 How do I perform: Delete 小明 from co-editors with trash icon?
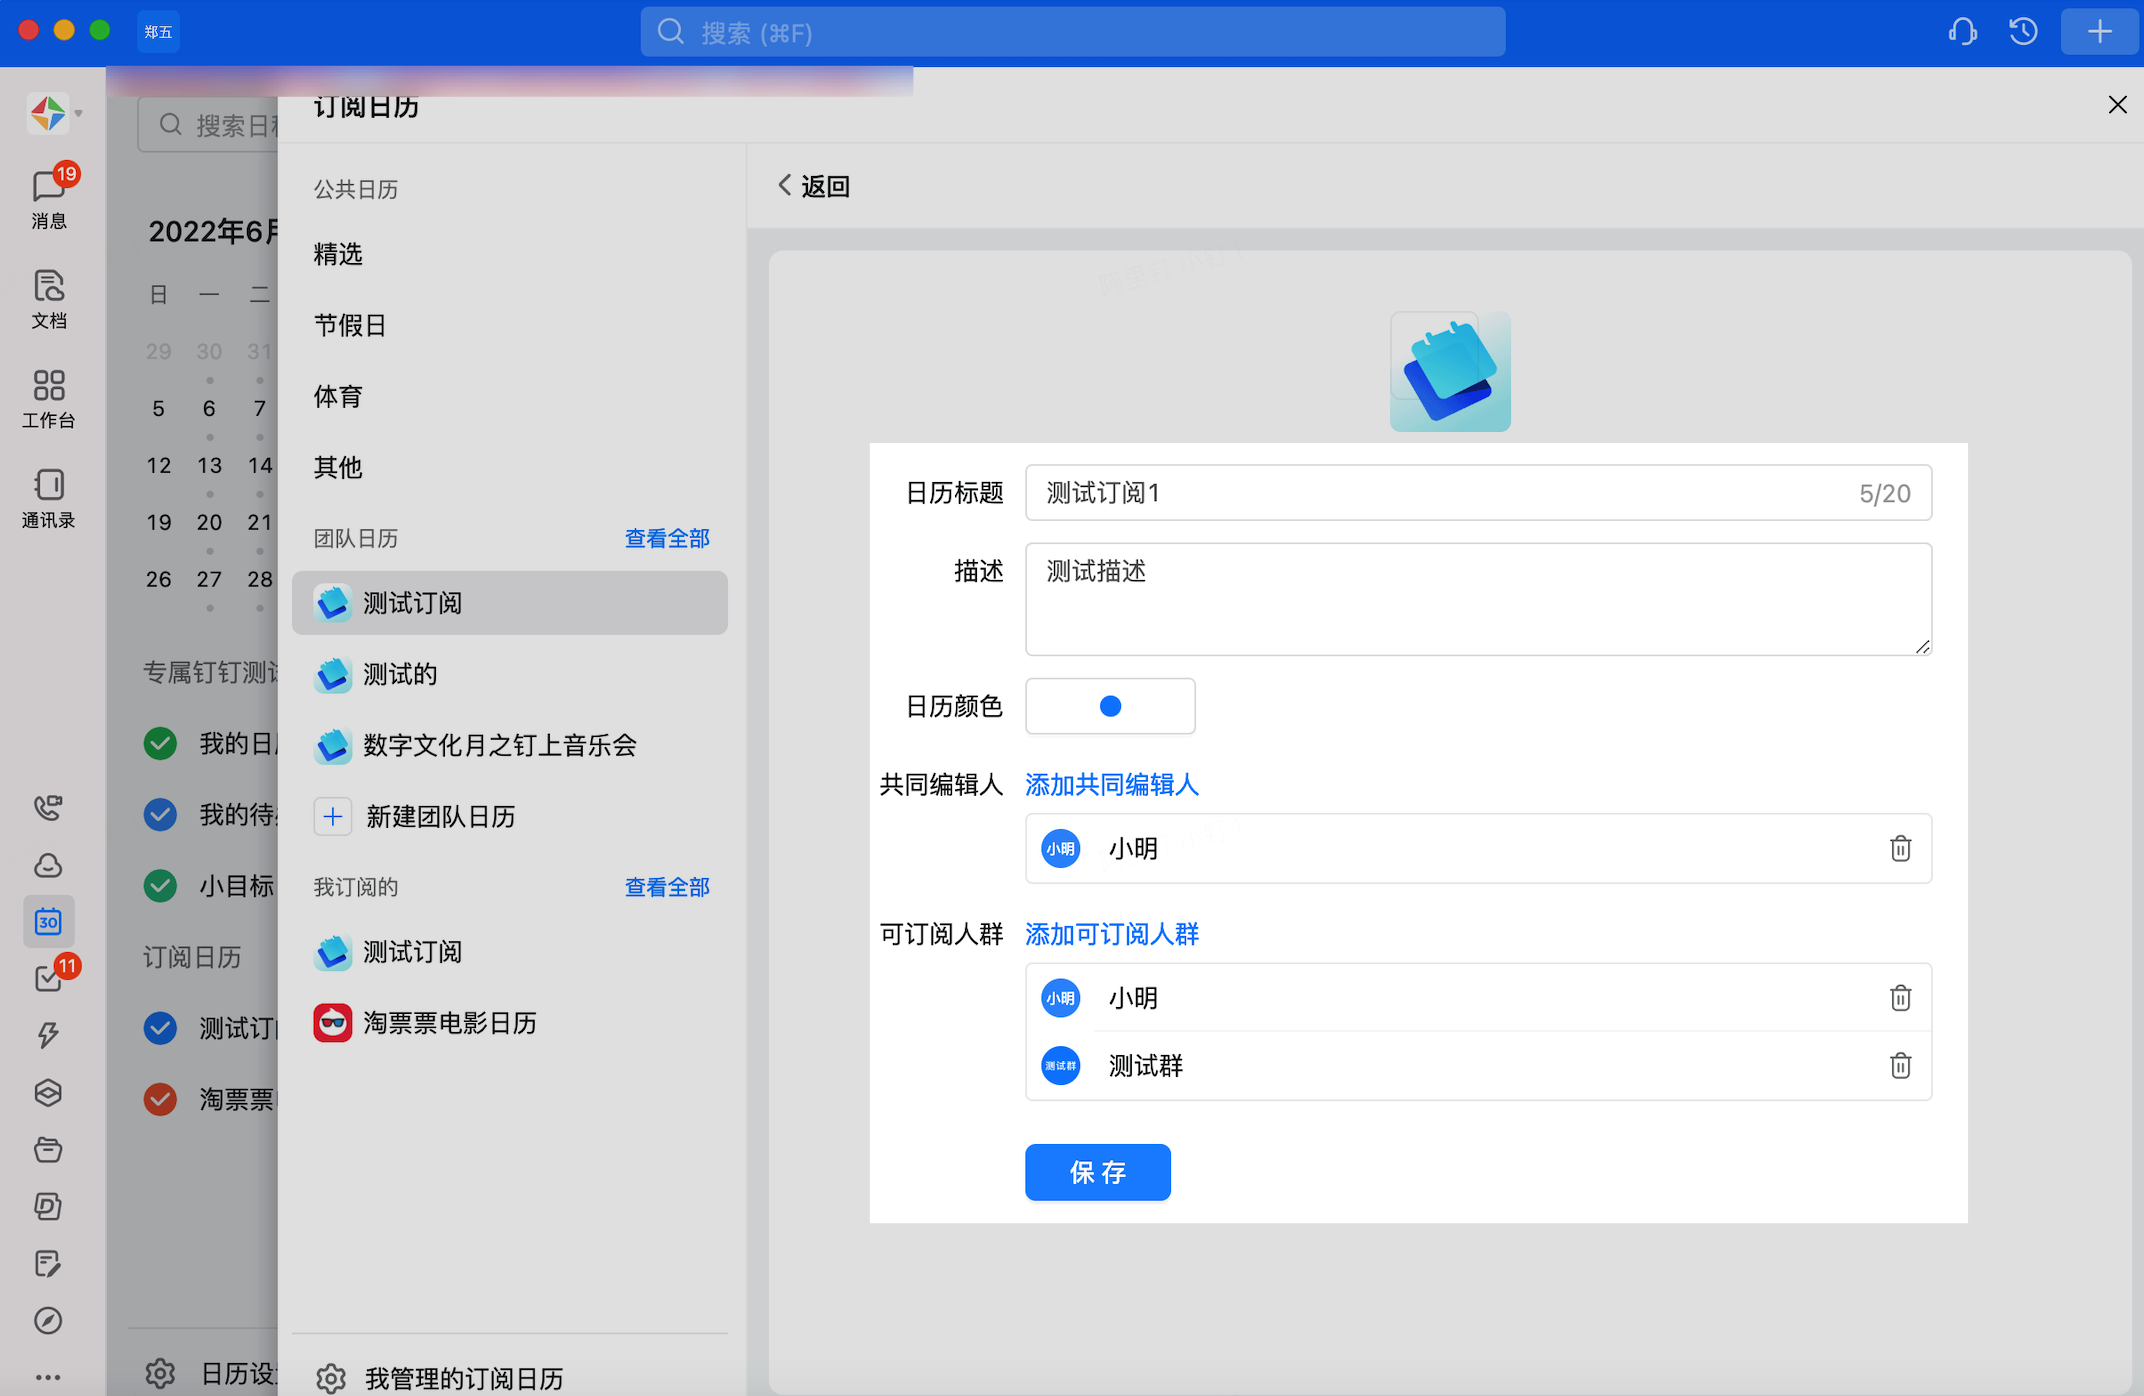point(1900,848)
